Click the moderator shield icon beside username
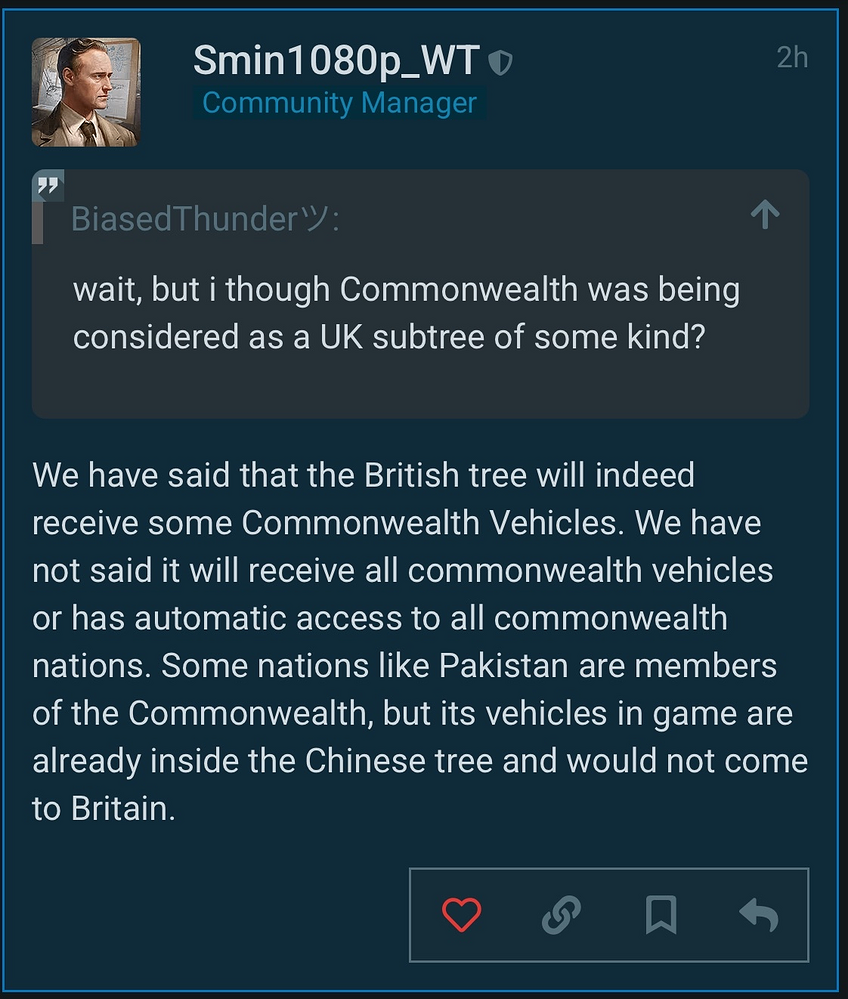848x999 pixels. coord(500,64)
